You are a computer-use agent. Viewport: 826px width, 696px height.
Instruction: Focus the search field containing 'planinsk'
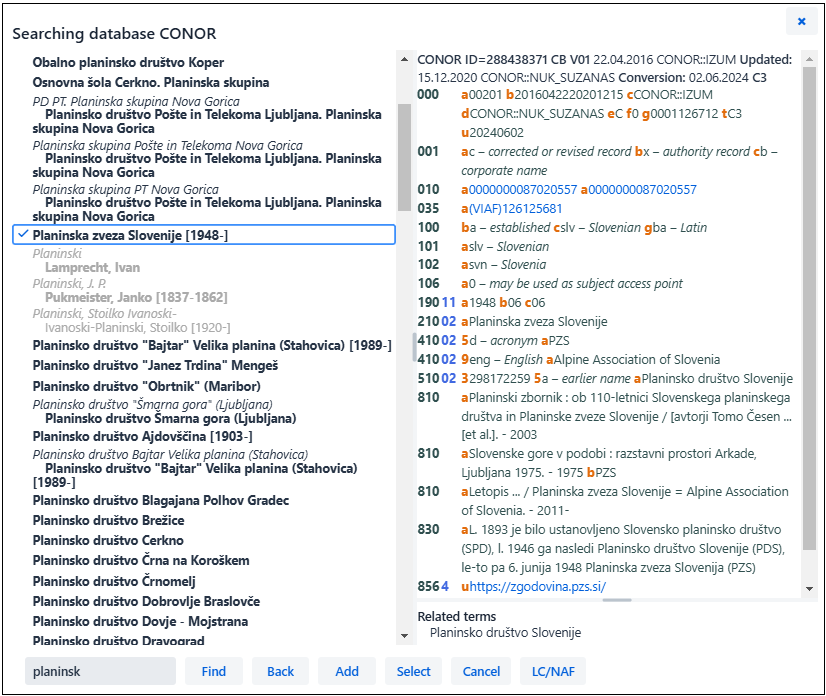coord(100,671)
